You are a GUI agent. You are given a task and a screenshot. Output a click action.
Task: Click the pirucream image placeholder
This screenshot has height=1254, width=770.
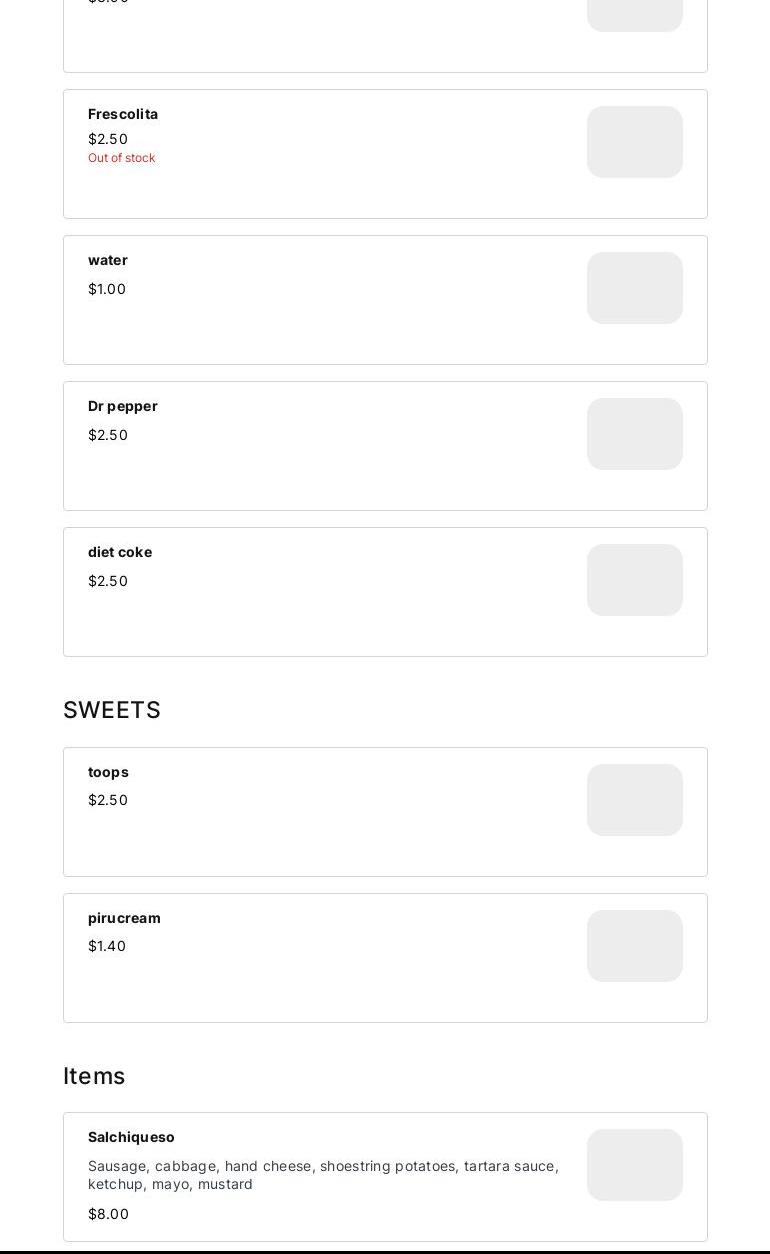click(634, 946)
